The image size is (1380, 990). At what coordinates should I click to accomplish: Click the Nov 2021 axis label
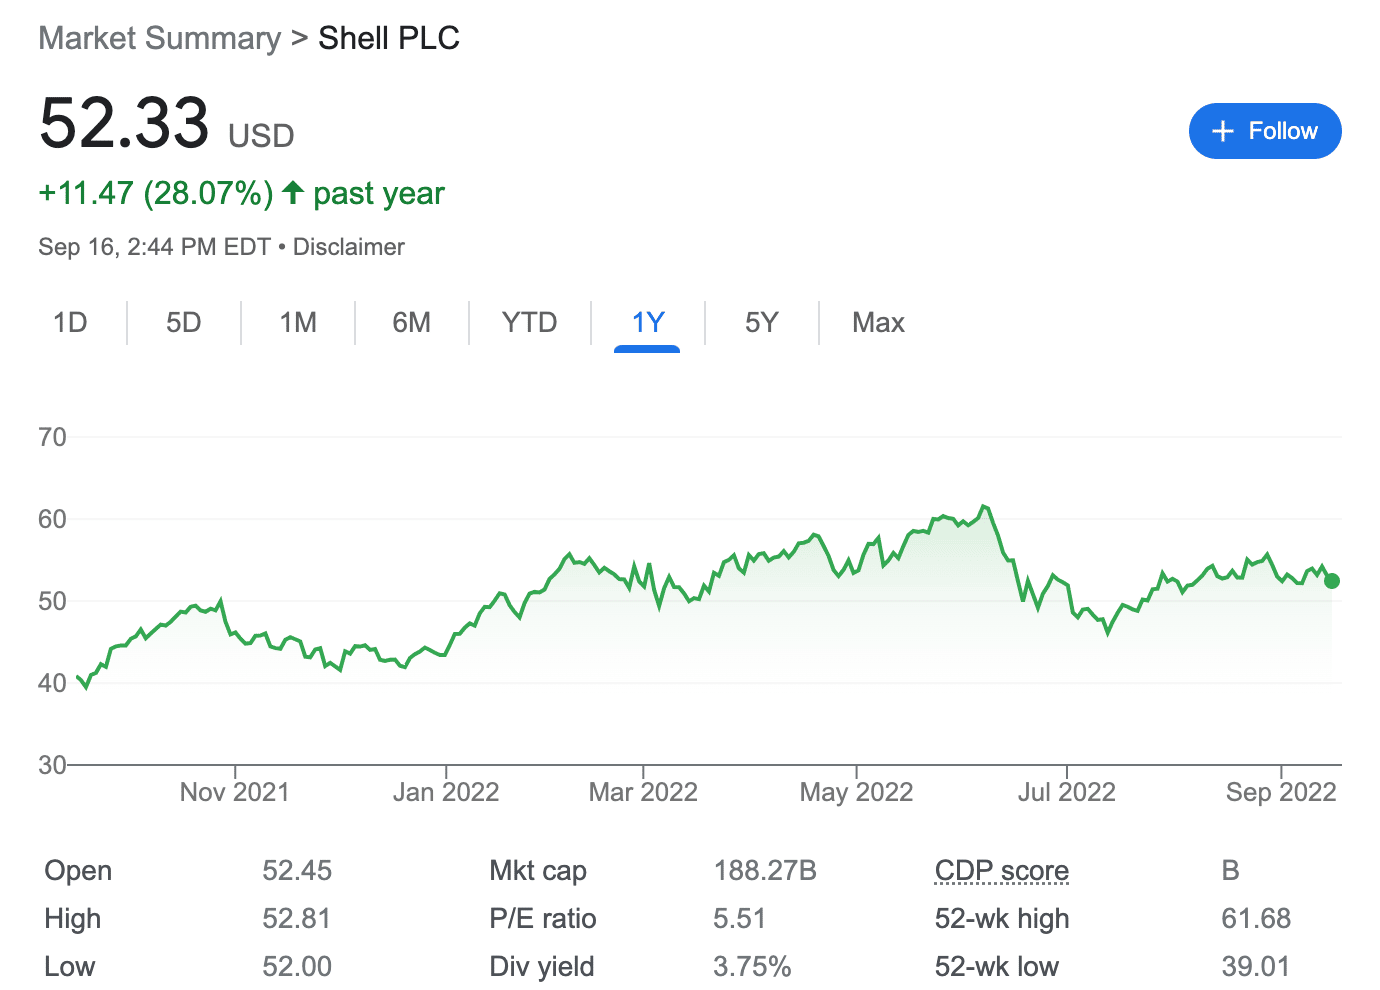[x=234, y=792]
